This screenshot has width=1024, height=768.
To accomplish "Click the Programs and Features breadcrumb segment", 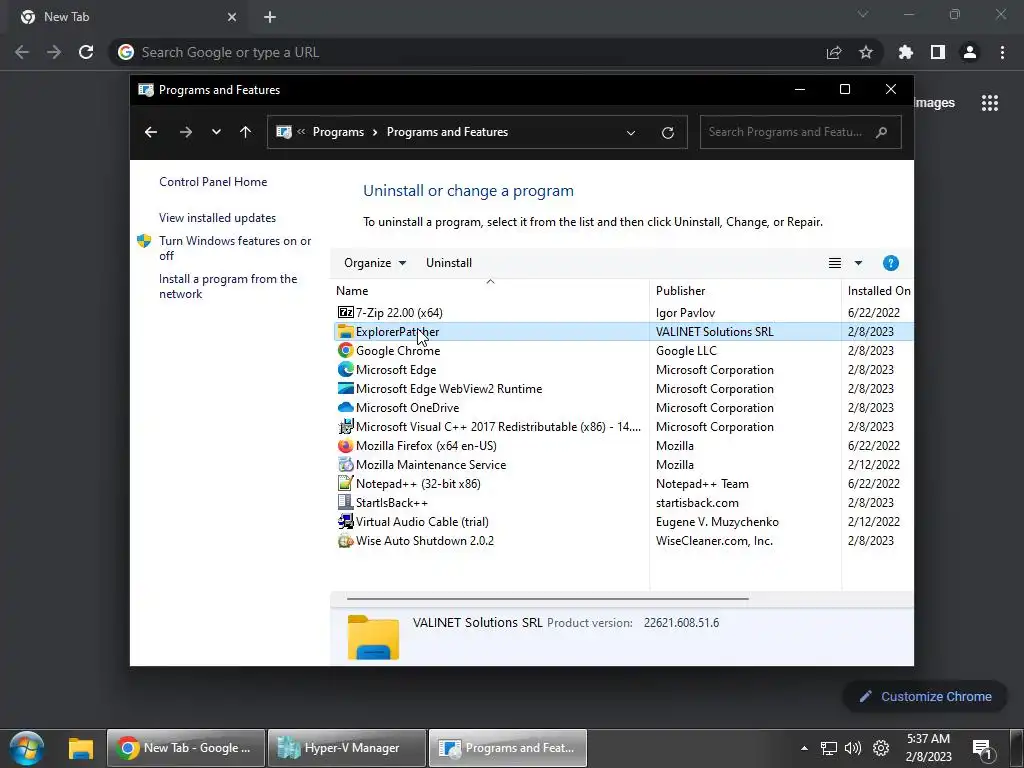I will [x=447, y=132].
